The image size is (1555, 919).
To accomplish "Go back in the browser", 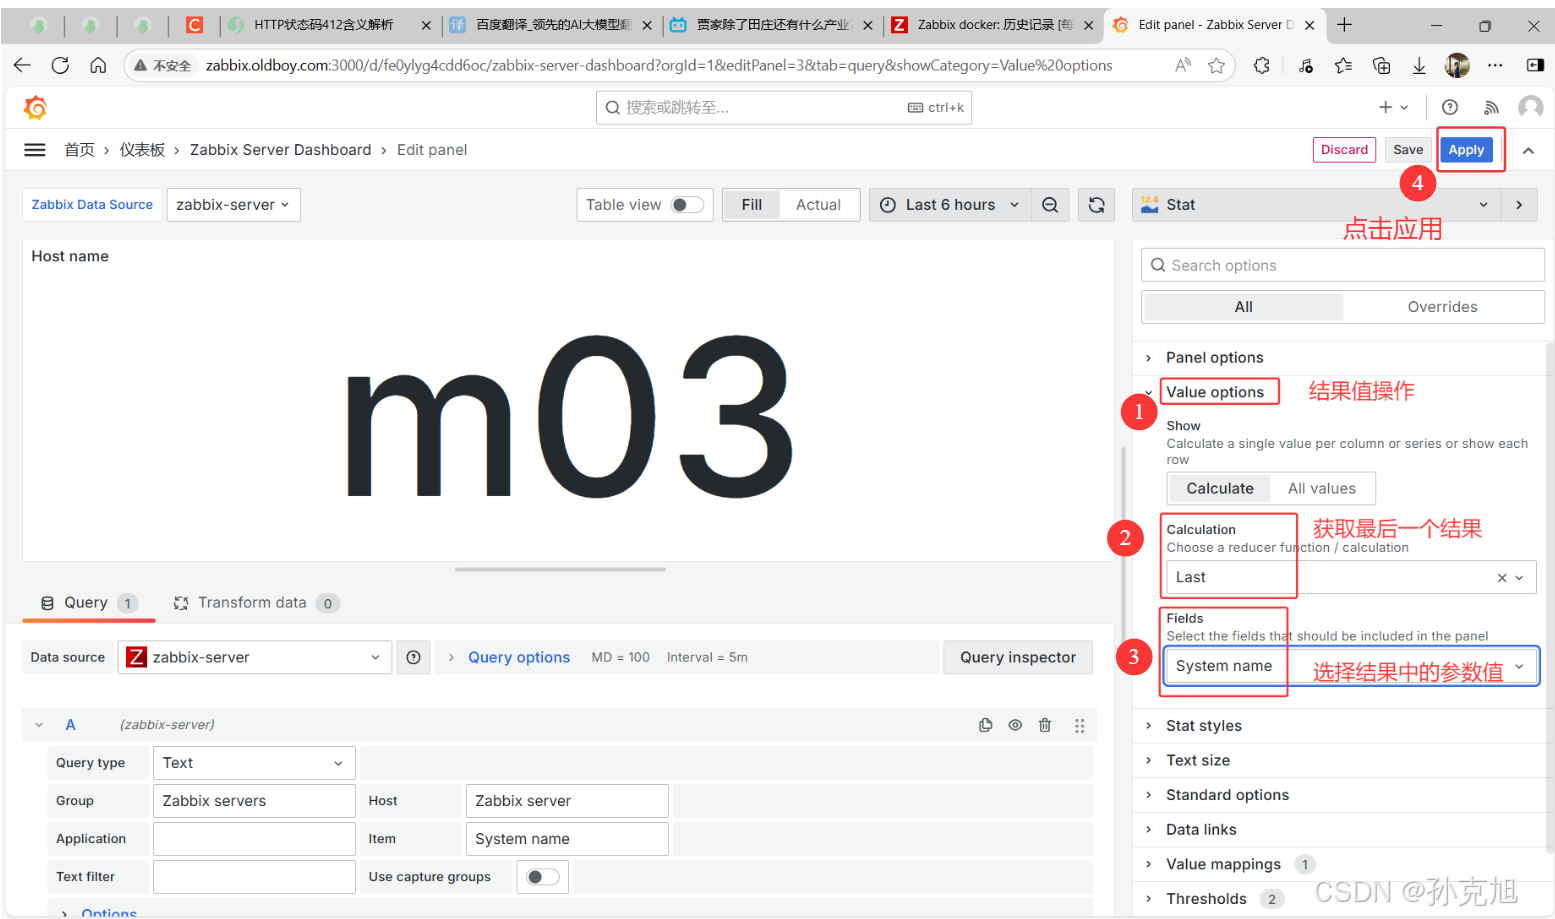I will click(22, 65).
